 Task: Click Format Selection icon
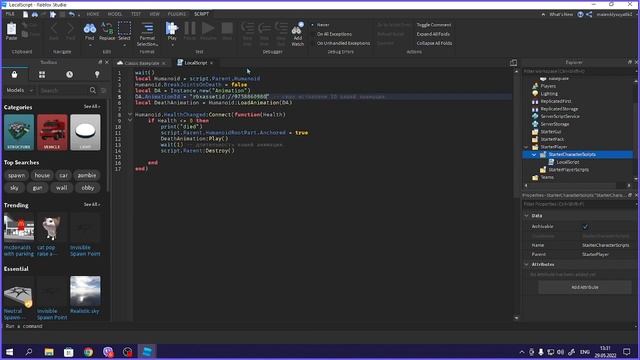[147, 28]
